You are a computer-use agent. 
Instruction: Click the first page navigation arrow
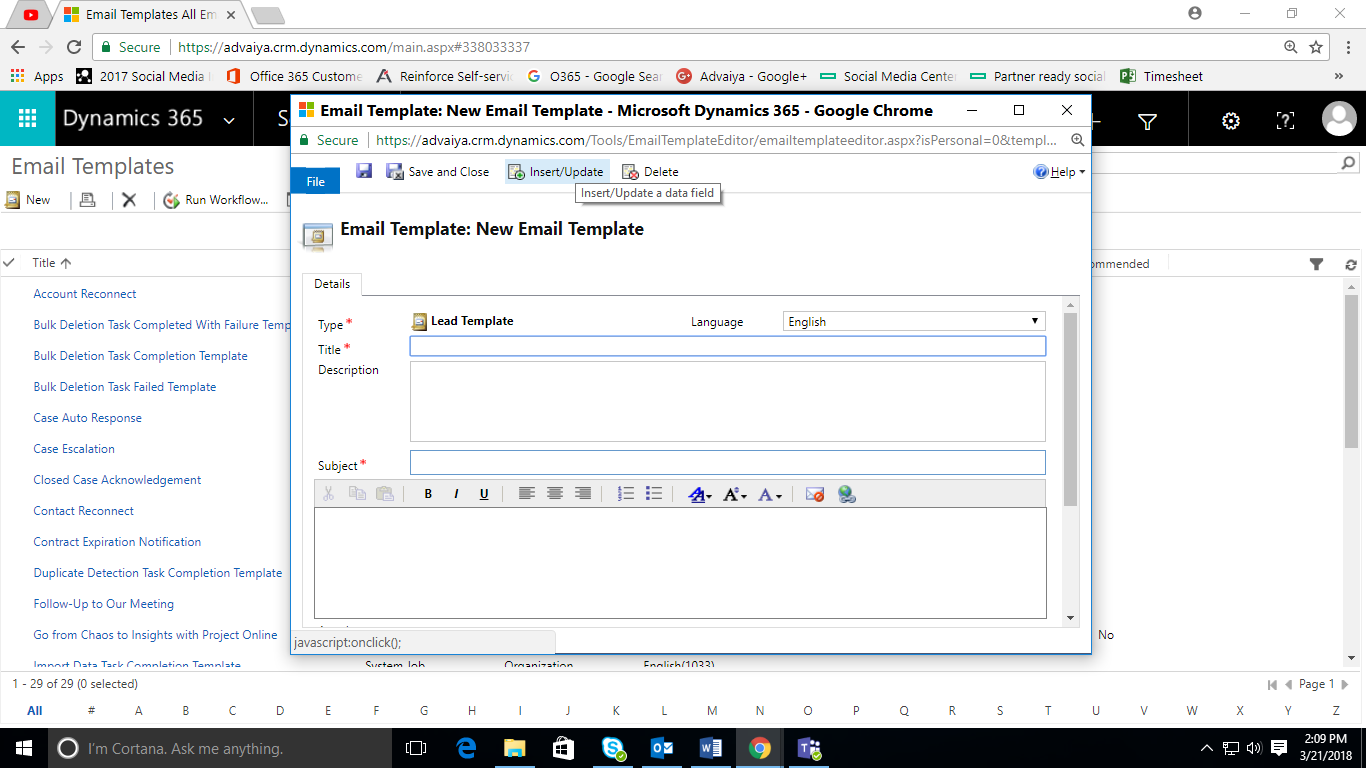[1272, 685]
